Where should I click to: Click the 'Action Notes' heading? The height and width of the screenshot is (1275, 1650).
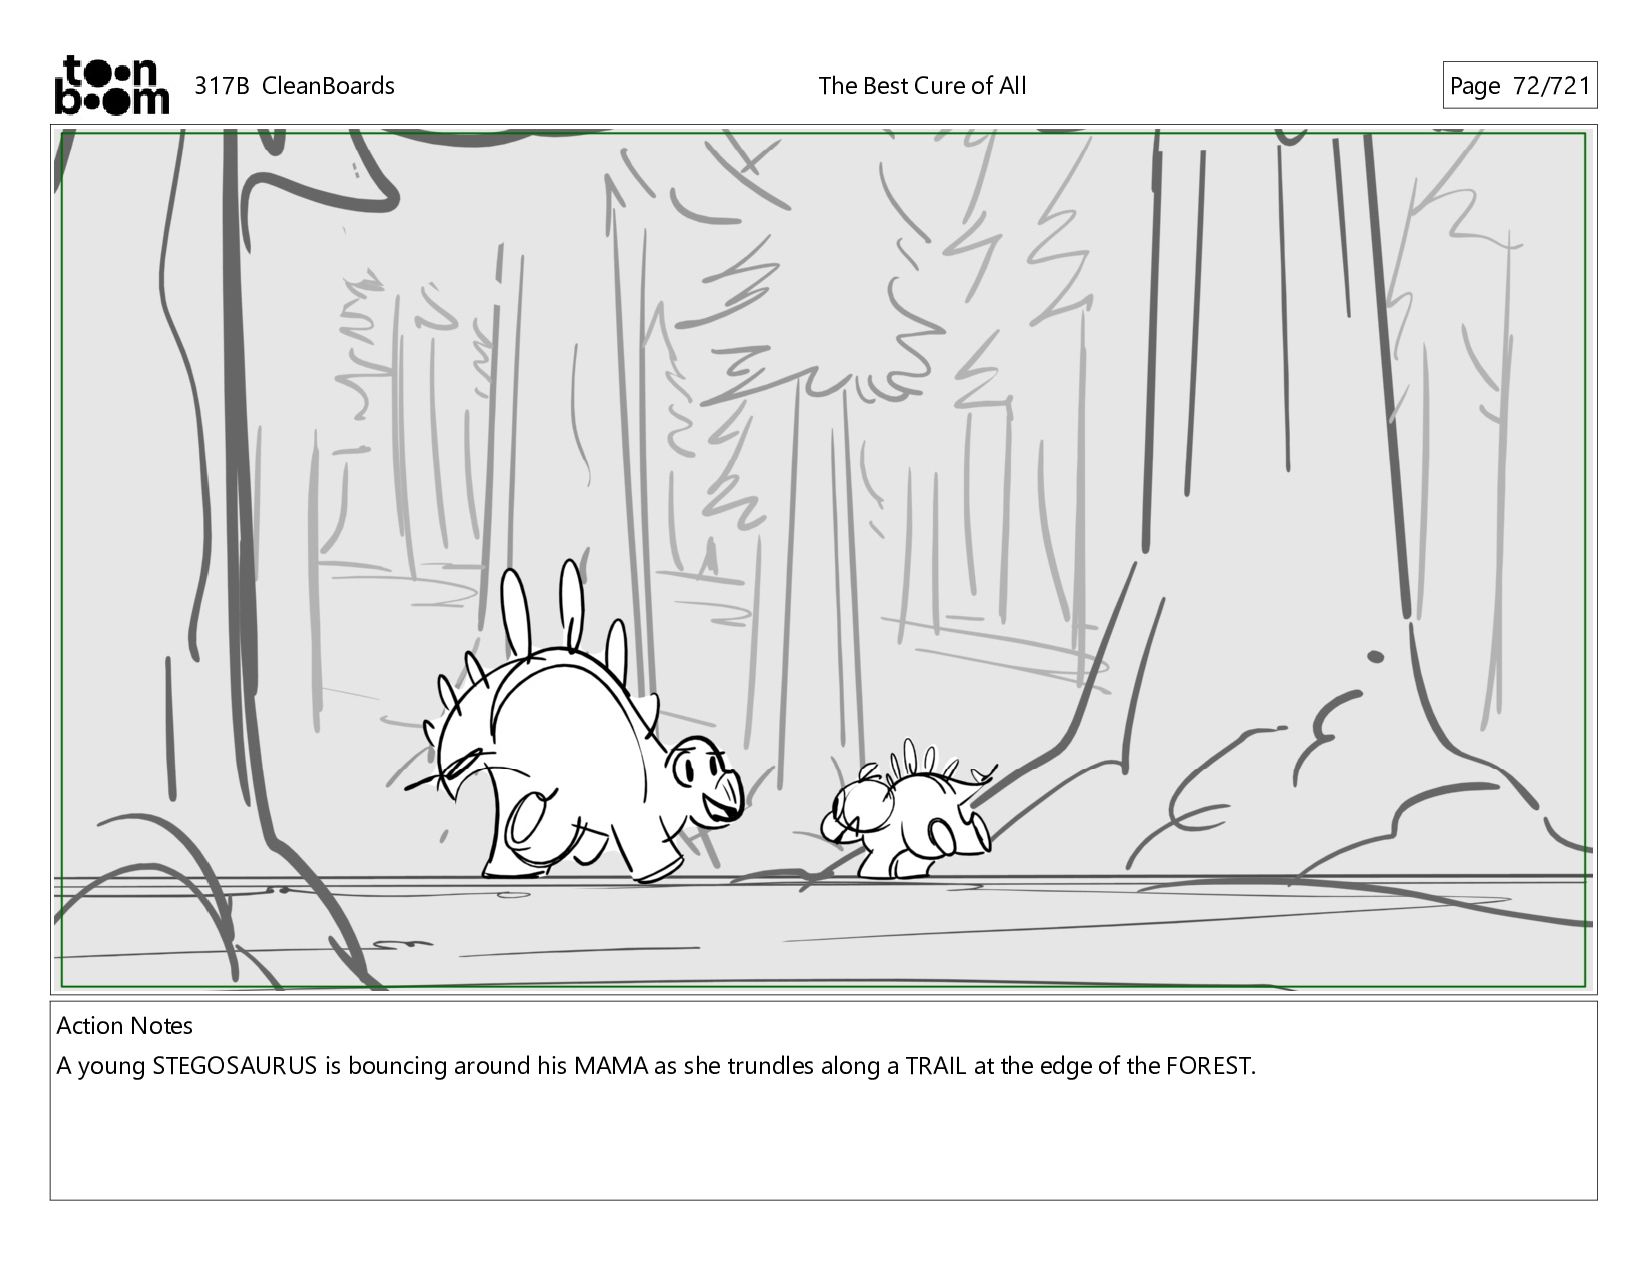coord(125,1026)
